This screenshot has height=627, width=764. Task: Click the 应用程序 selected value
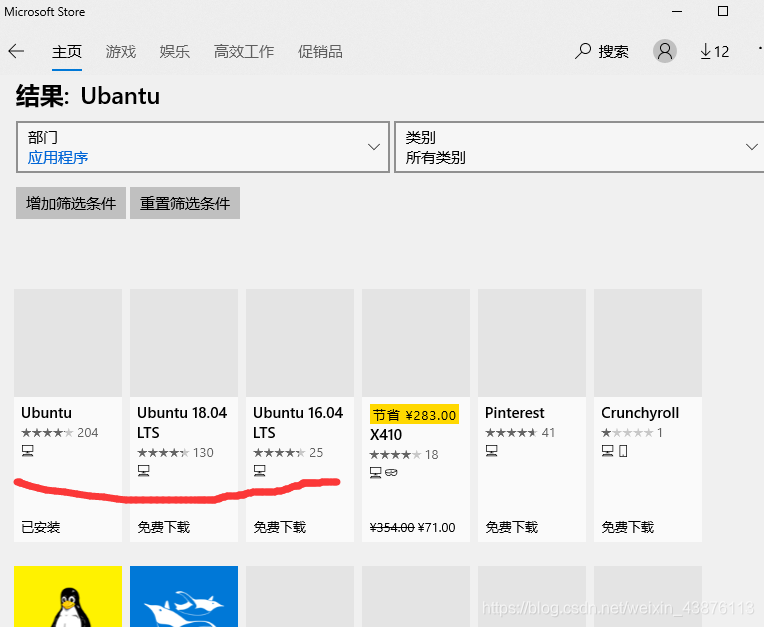coord(57,157)
